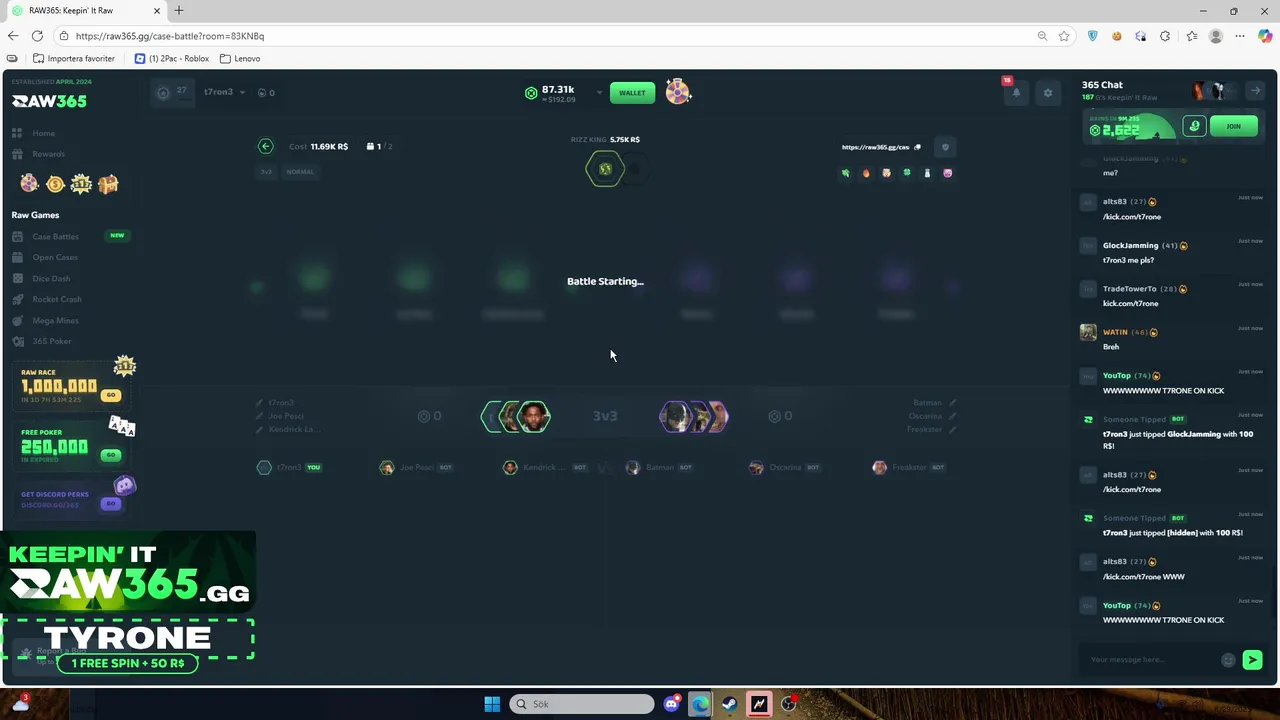Click the gold coin reward icon
Viewport: 1280px width, 720px height.
[55, 184]
